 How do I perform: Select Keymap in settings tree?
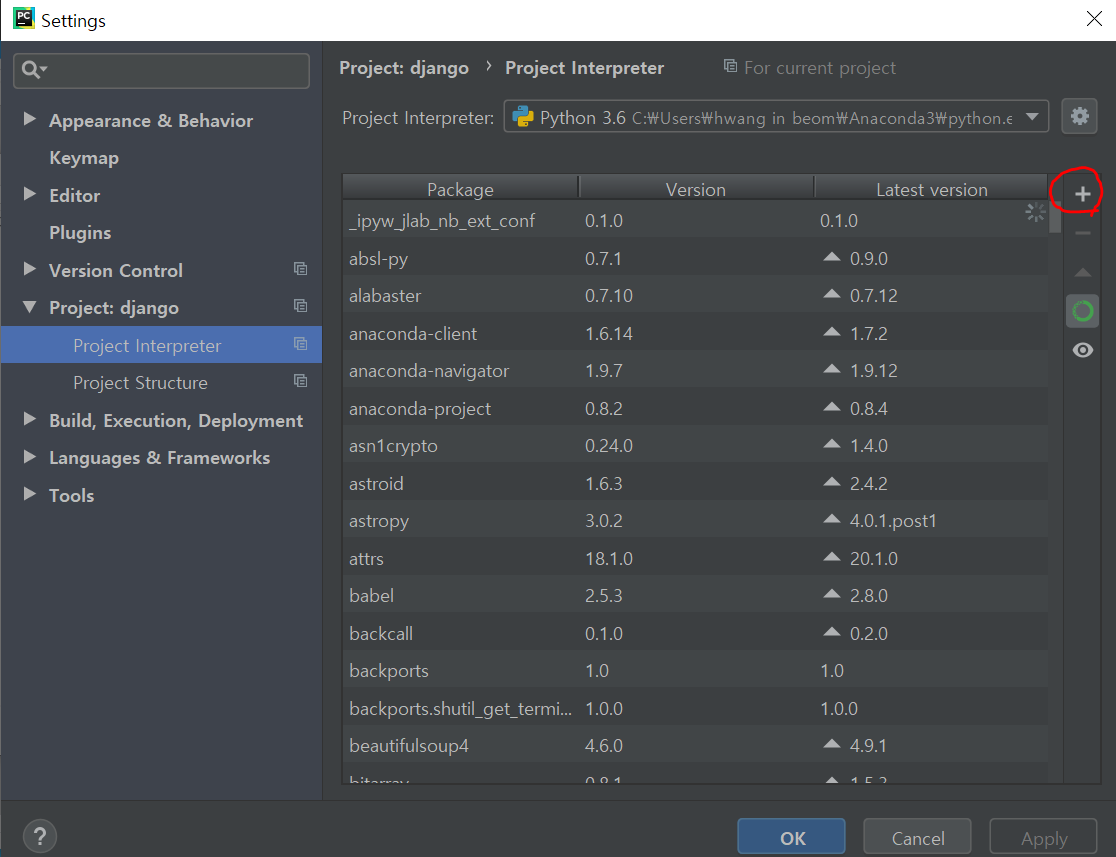pos(84,158)
